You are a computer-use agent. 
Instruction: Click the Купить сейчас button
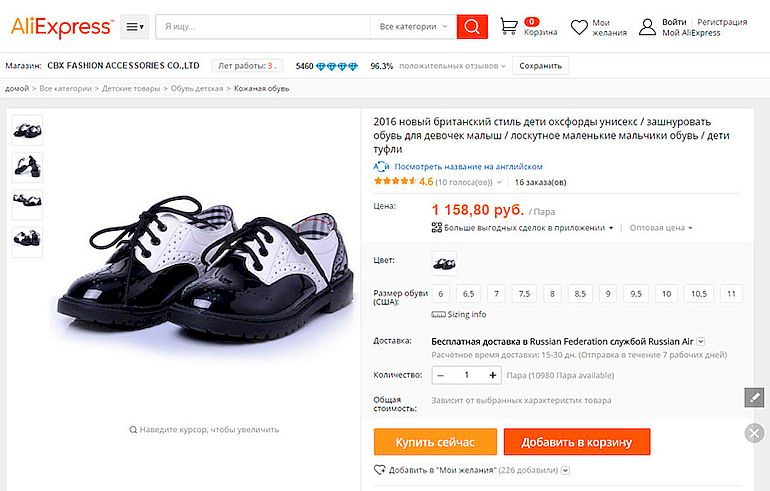coord(434,442)
